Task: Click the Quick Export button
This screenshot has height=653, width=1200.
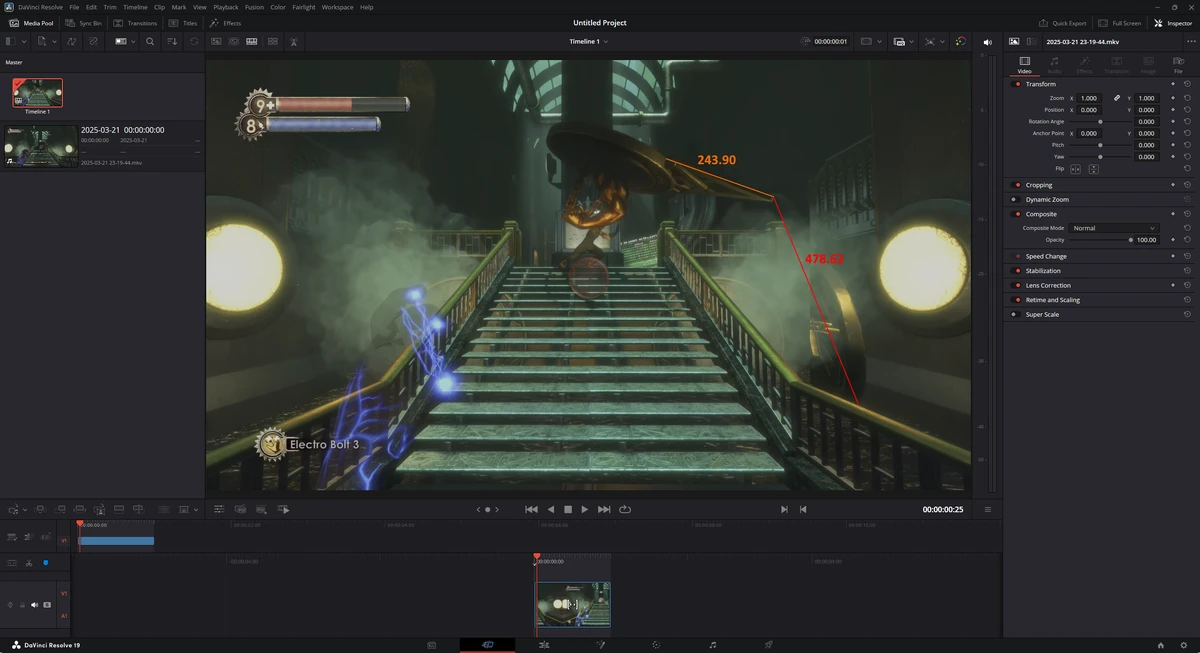Action: pos(1063,23)
